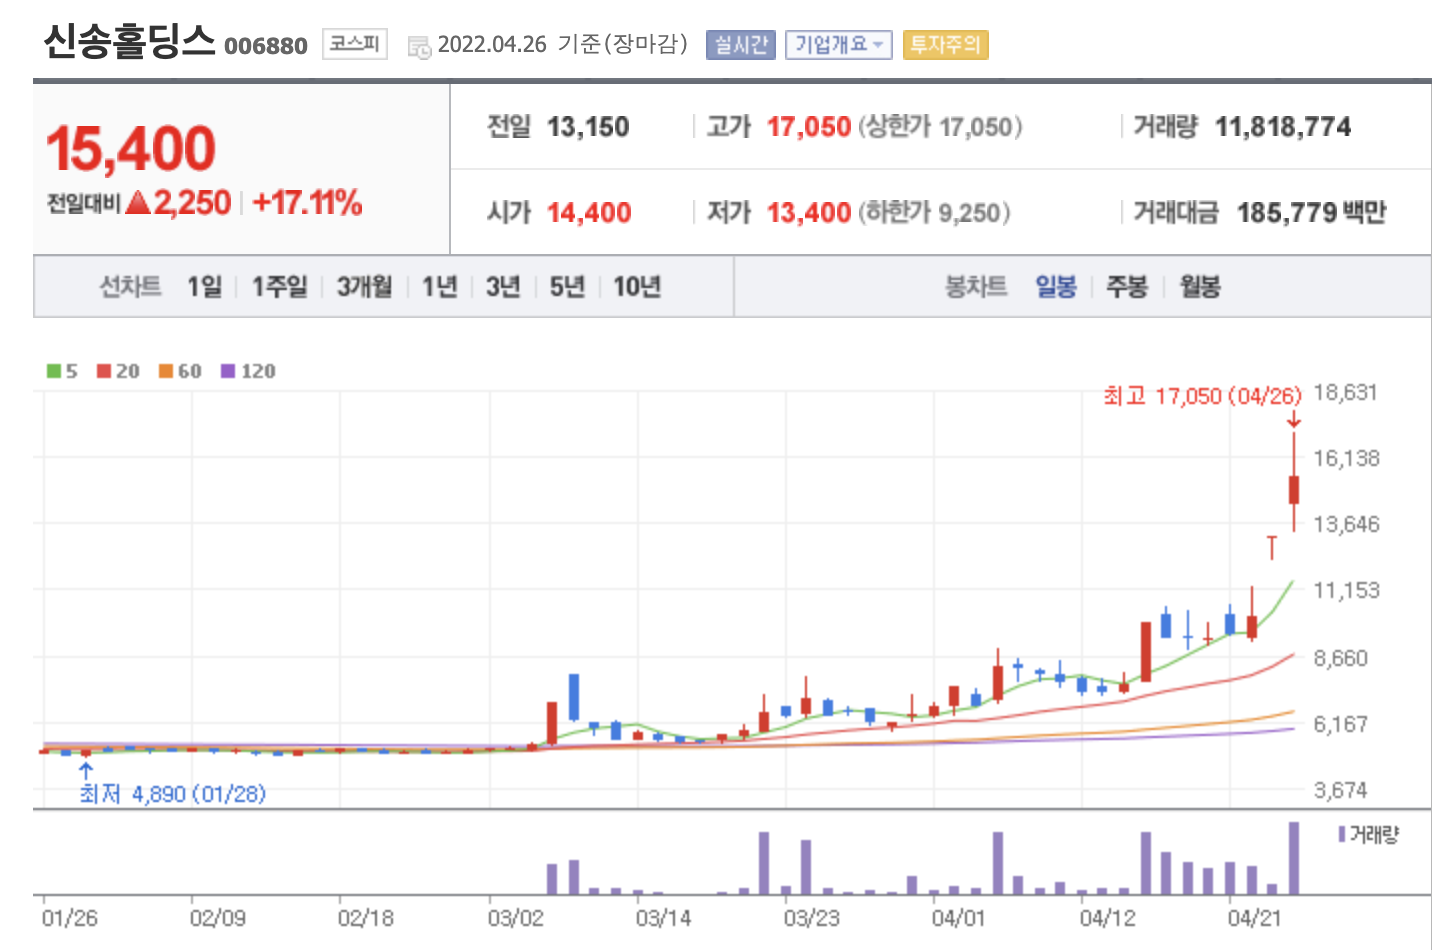This screenshot has height=950, width=1432.
Task: Click the 고가 17,050 high price value
Action: tap(809, 127)
